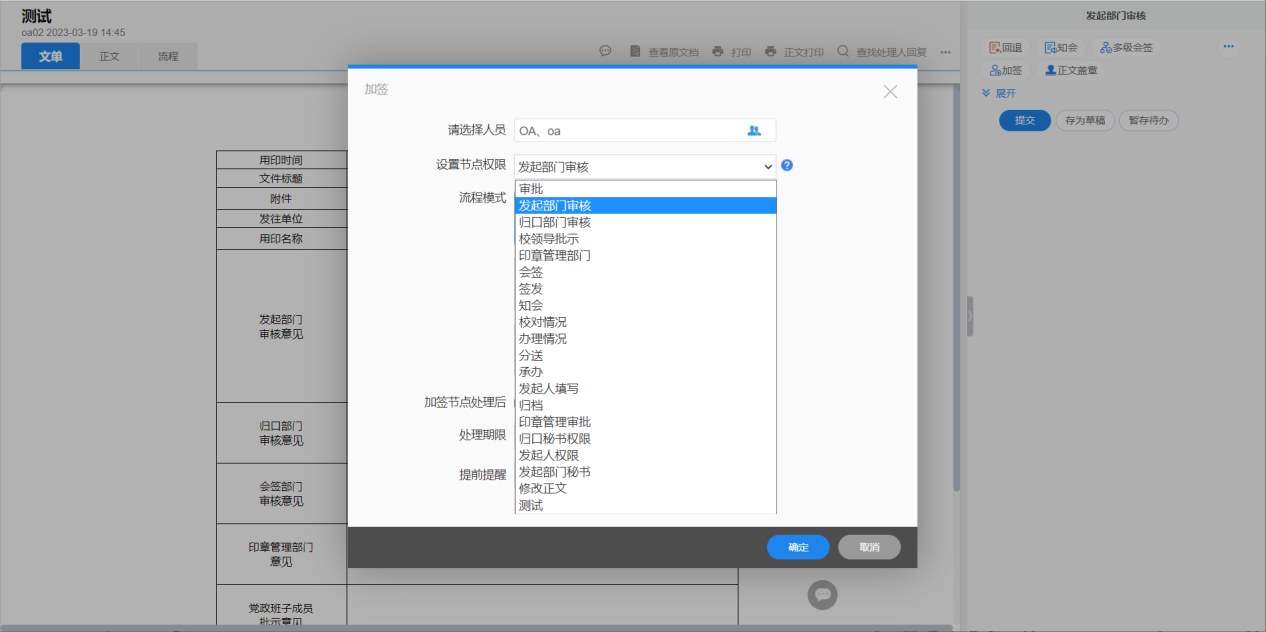Close the 加签 dialog with the X

(890, 91)
